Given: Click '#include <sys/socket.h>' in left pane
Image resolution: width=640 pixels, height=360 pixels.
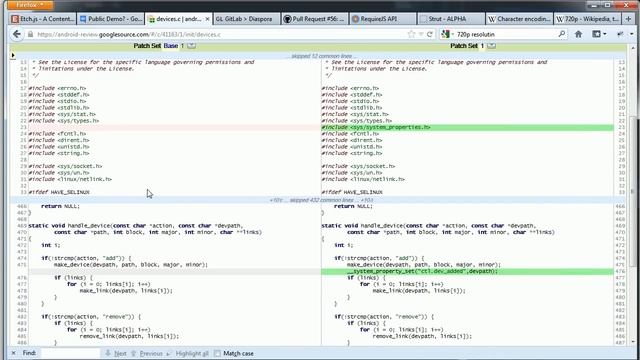Looking at the screenshot, I should [65, 166].
